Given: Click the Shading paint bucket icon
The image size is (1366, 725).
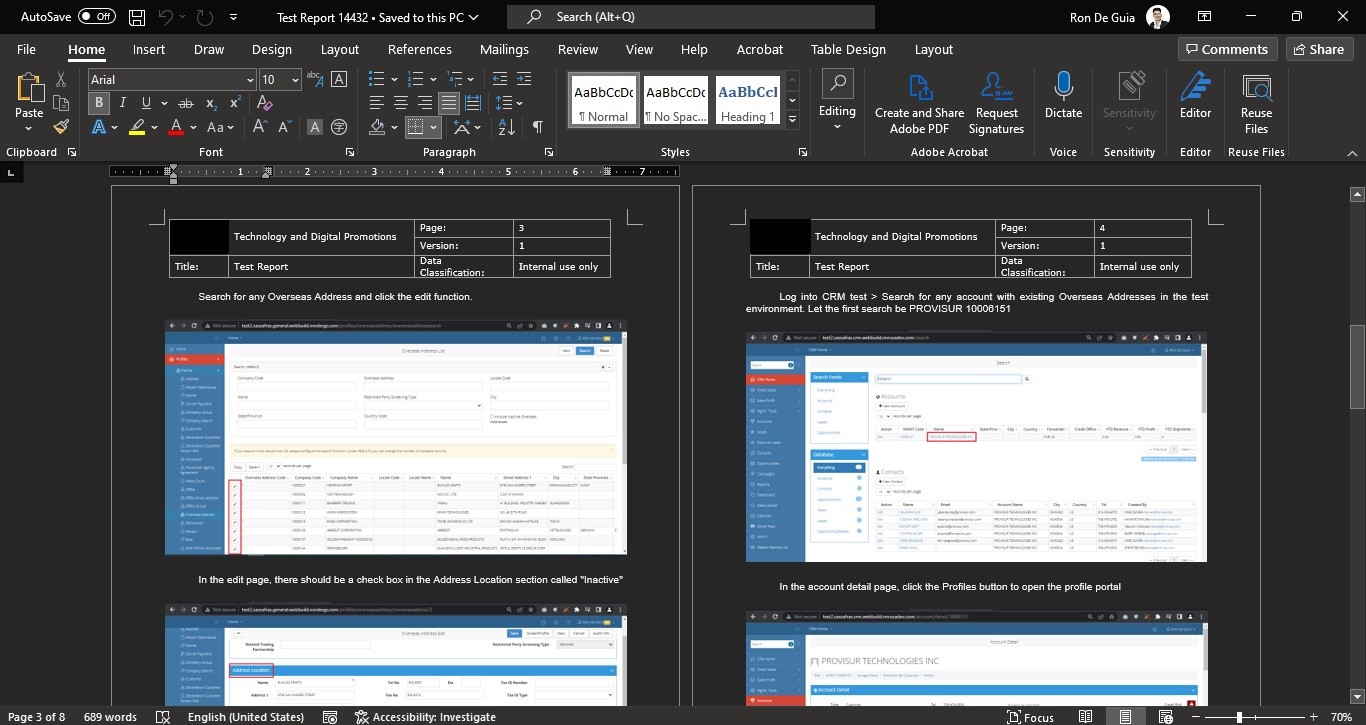Looking at the screenshot, I should (x=377, y=127).
